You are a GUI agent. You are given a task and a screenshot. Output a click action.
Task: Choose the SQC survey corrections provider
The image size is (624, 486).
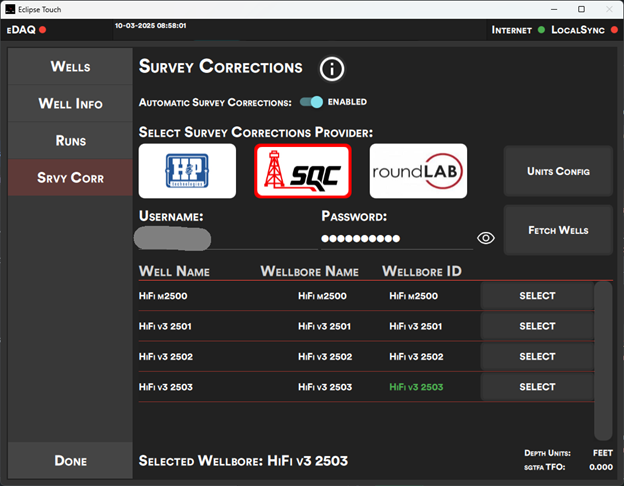(303, 171)
